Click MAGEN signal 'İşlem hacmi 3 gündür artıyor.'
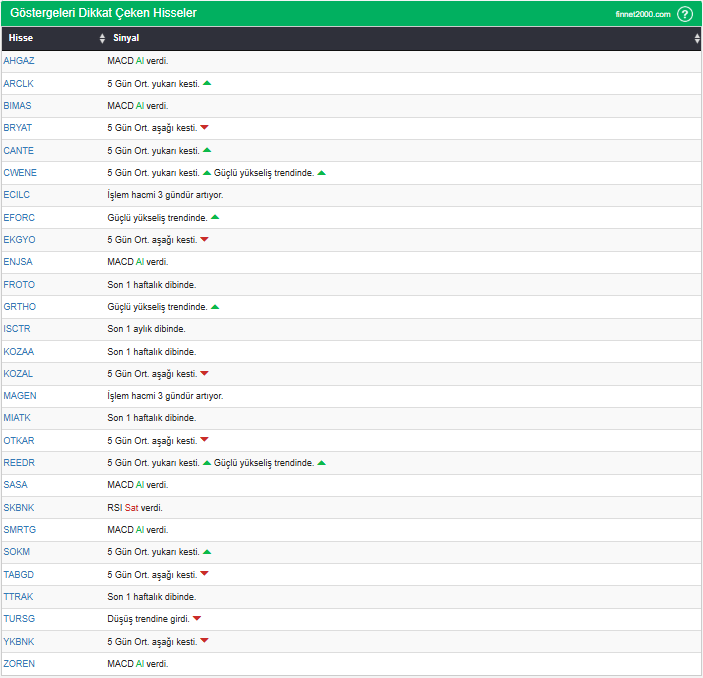 (165, 396)
